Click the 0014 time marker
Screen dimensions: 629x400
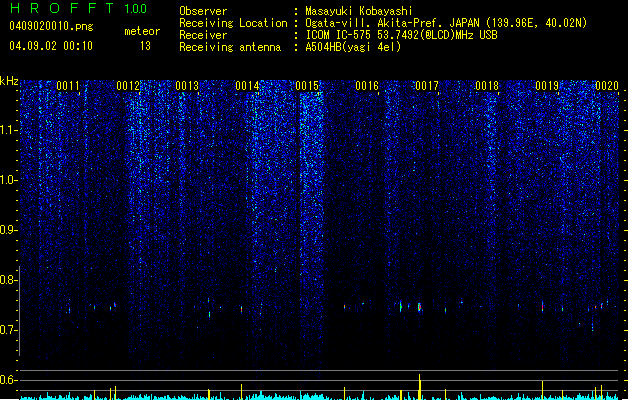(247, 86)
